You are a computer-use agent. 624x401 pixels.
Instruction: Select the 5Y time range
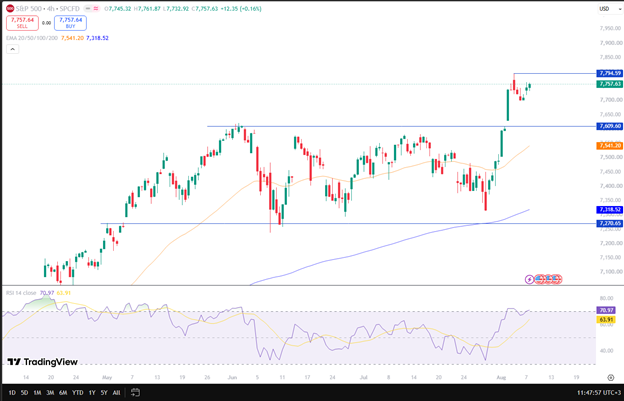coord(104,393)
